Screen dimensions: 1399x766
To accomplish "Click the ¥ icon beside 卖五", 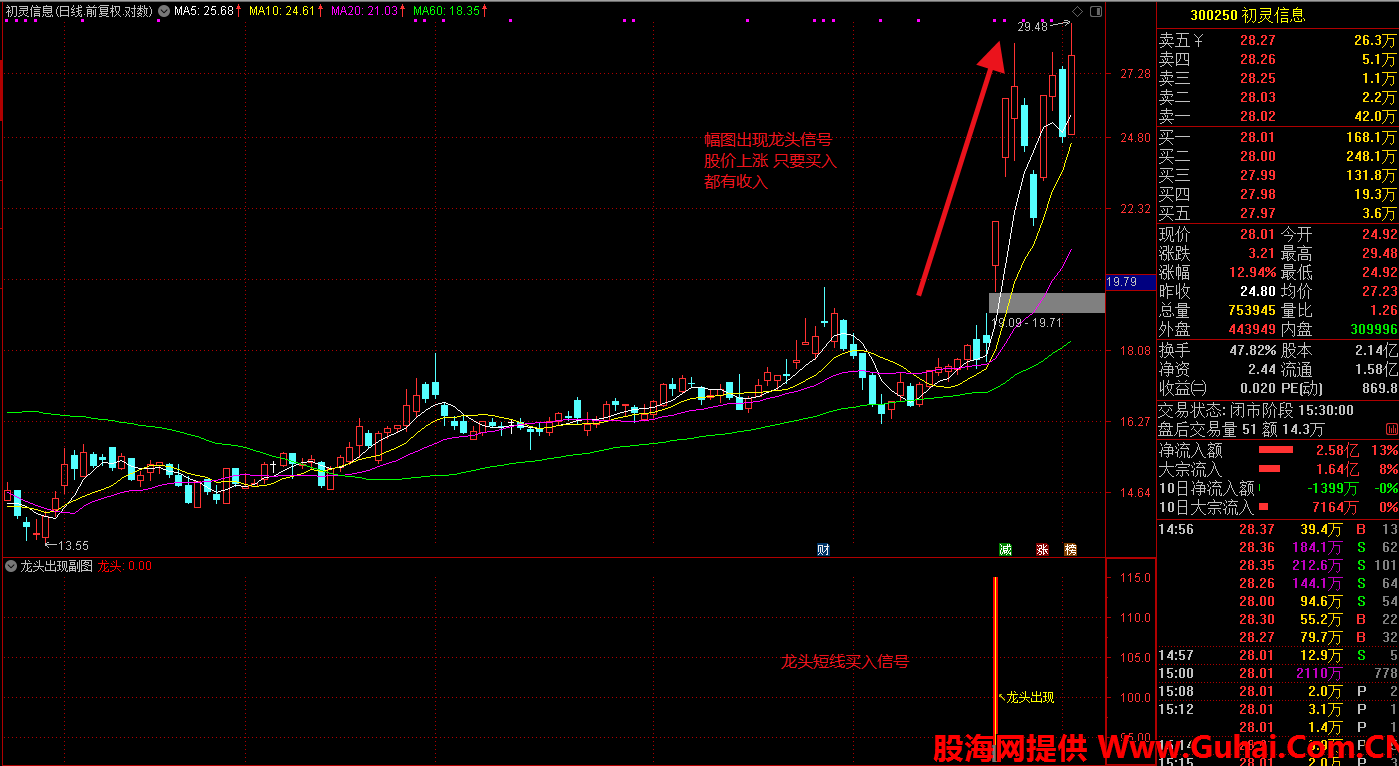I will [1199, 41].
